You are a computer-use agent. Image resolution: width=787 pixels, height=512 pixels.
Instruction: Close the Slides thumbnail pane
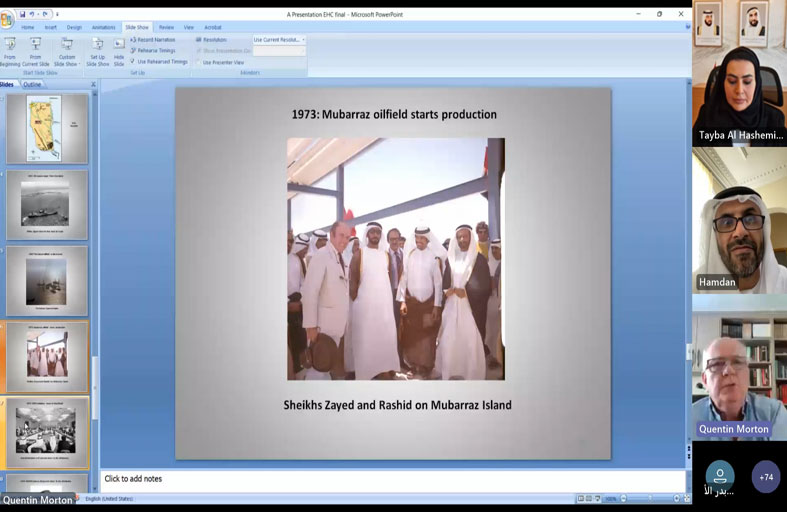point(94,85)
